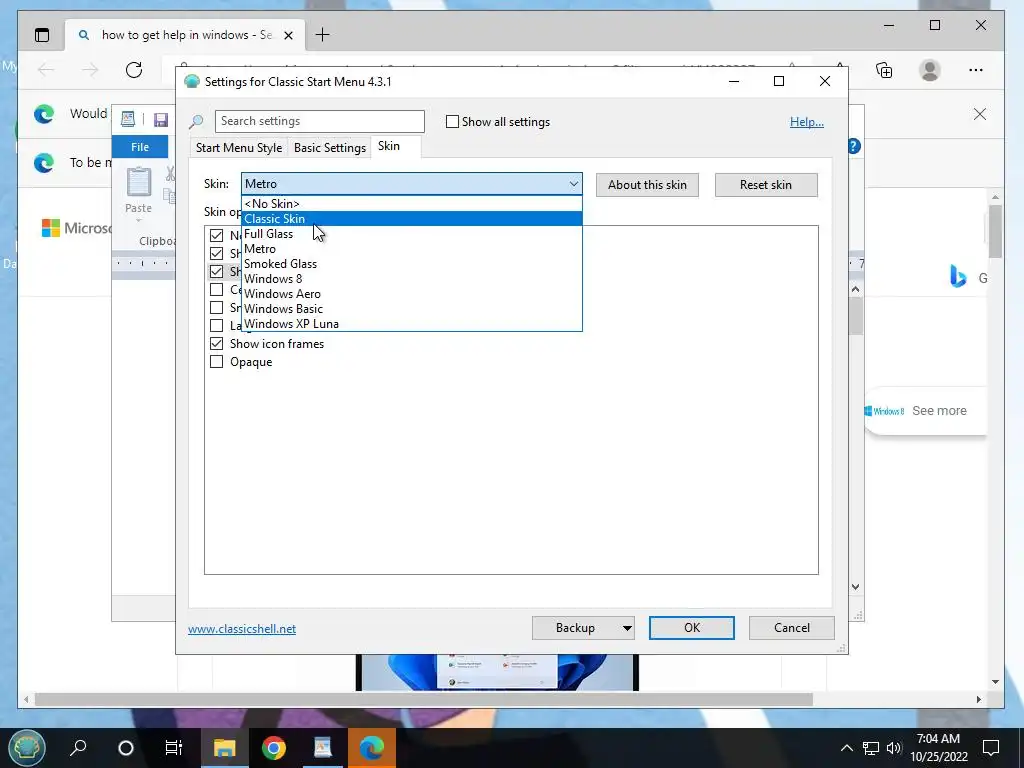Open the notification center icon
This screenshot has height=768, width=1024.
click(x=991, y=748)
